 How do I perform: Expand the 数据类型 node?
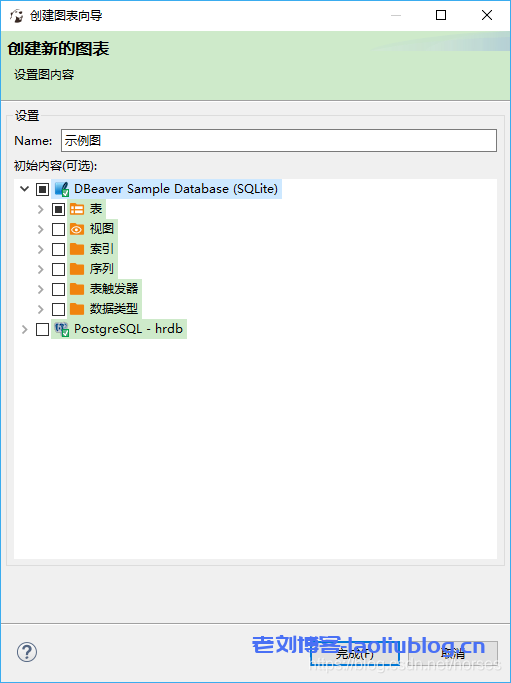point(41,309)
